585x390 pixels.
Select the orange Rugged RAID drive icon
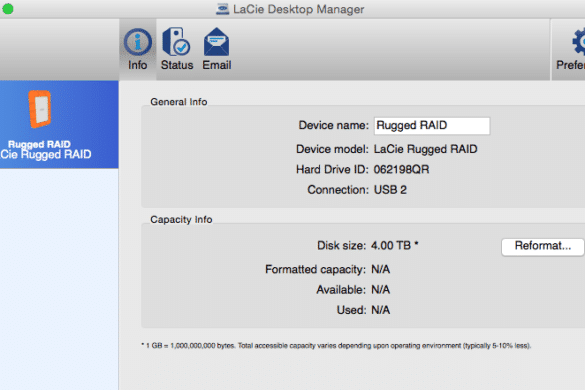(x=40, y=109)
